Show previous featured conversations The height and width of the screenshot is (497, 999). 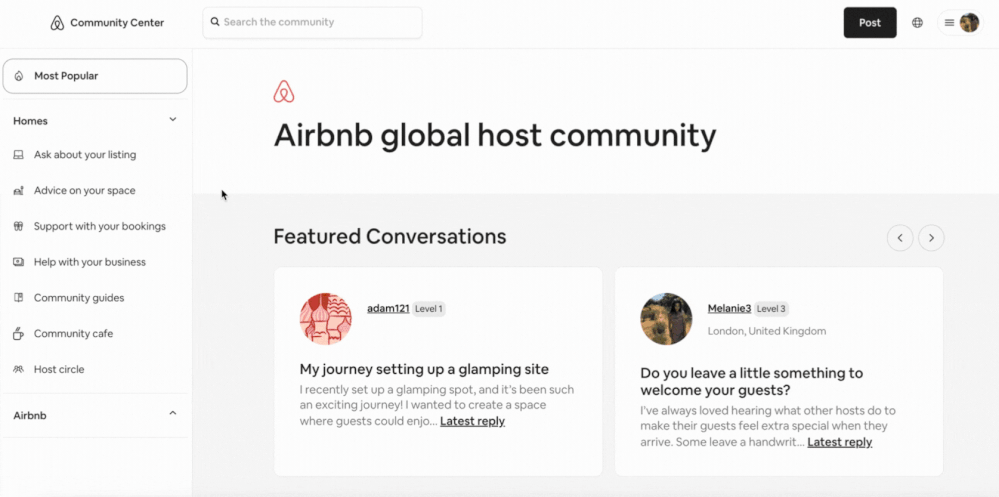coord(900,238)
